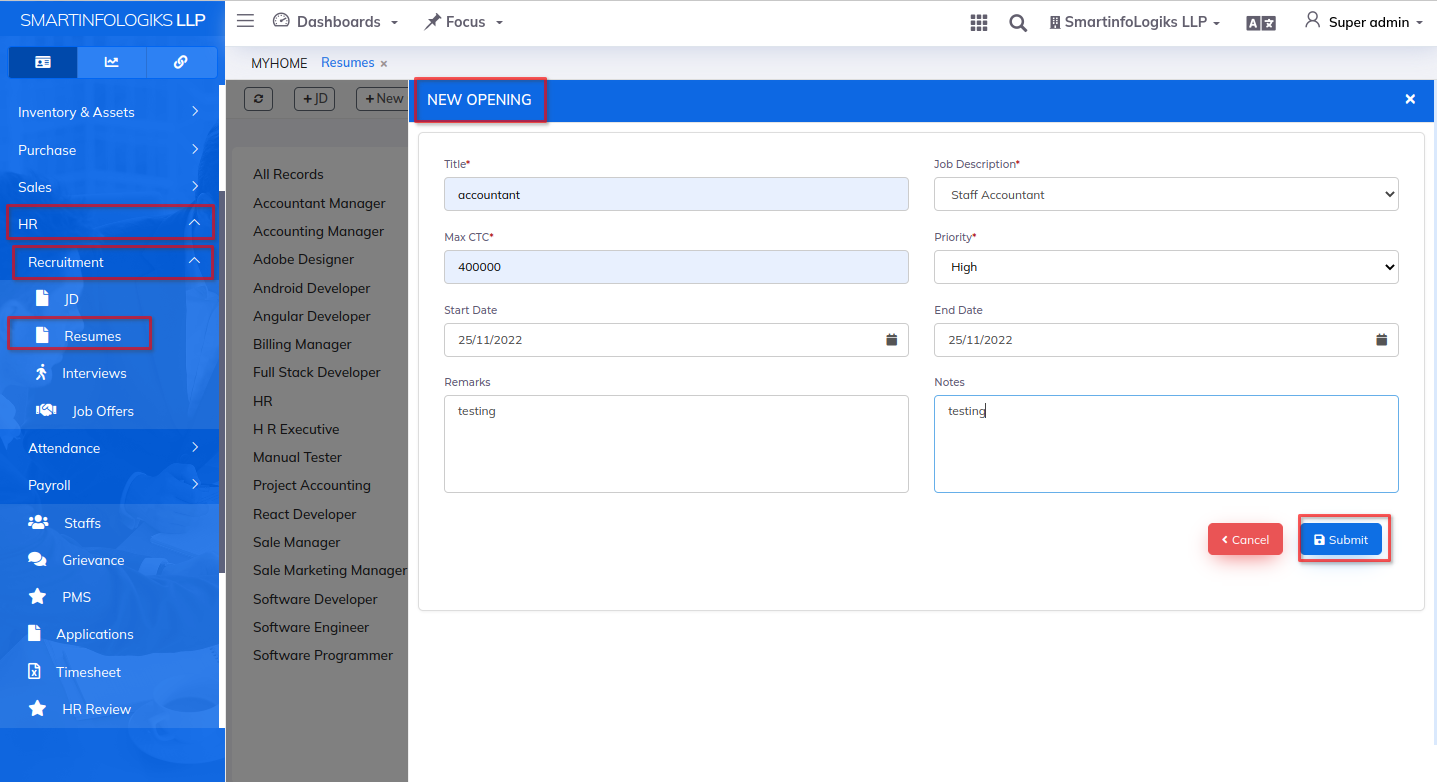This screenshot has height=782, width=1437.
Task: Select the ID card sidebar tab icon
Action: coord(43,62)
